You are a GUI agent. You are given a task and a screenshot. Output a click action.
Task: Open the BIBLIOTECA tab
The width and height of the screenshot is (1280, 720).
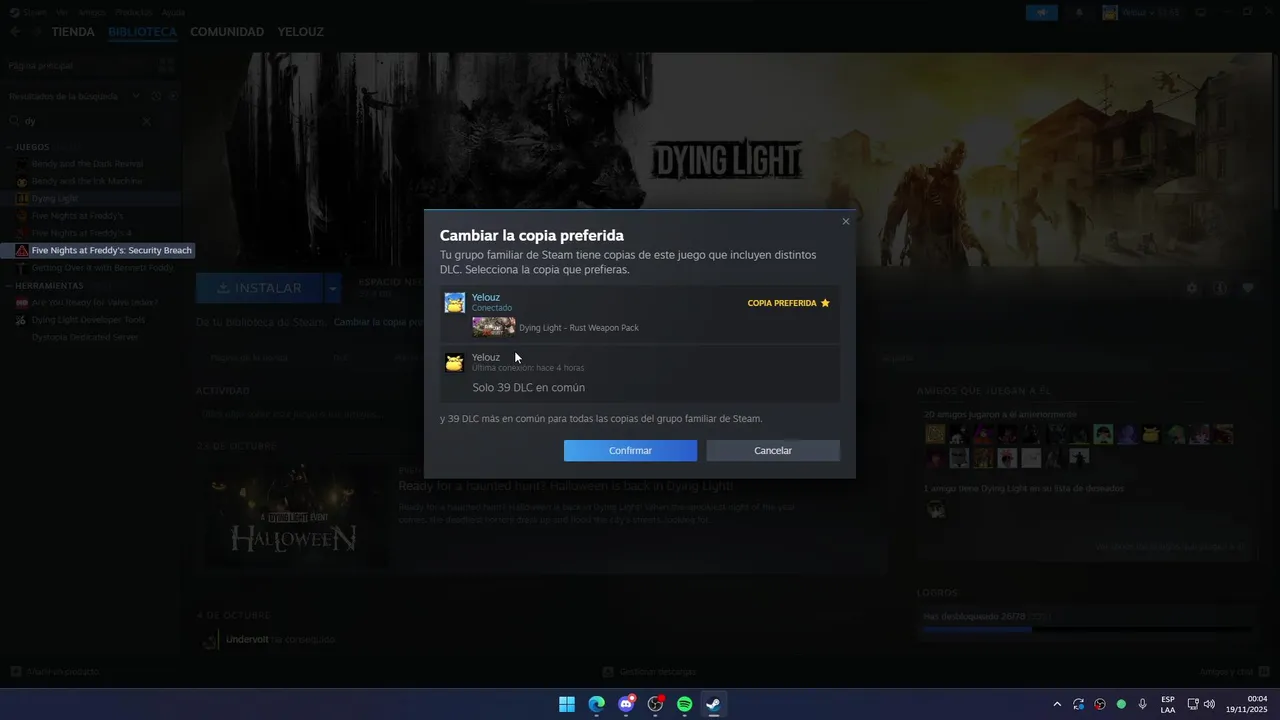coord(143,32)
